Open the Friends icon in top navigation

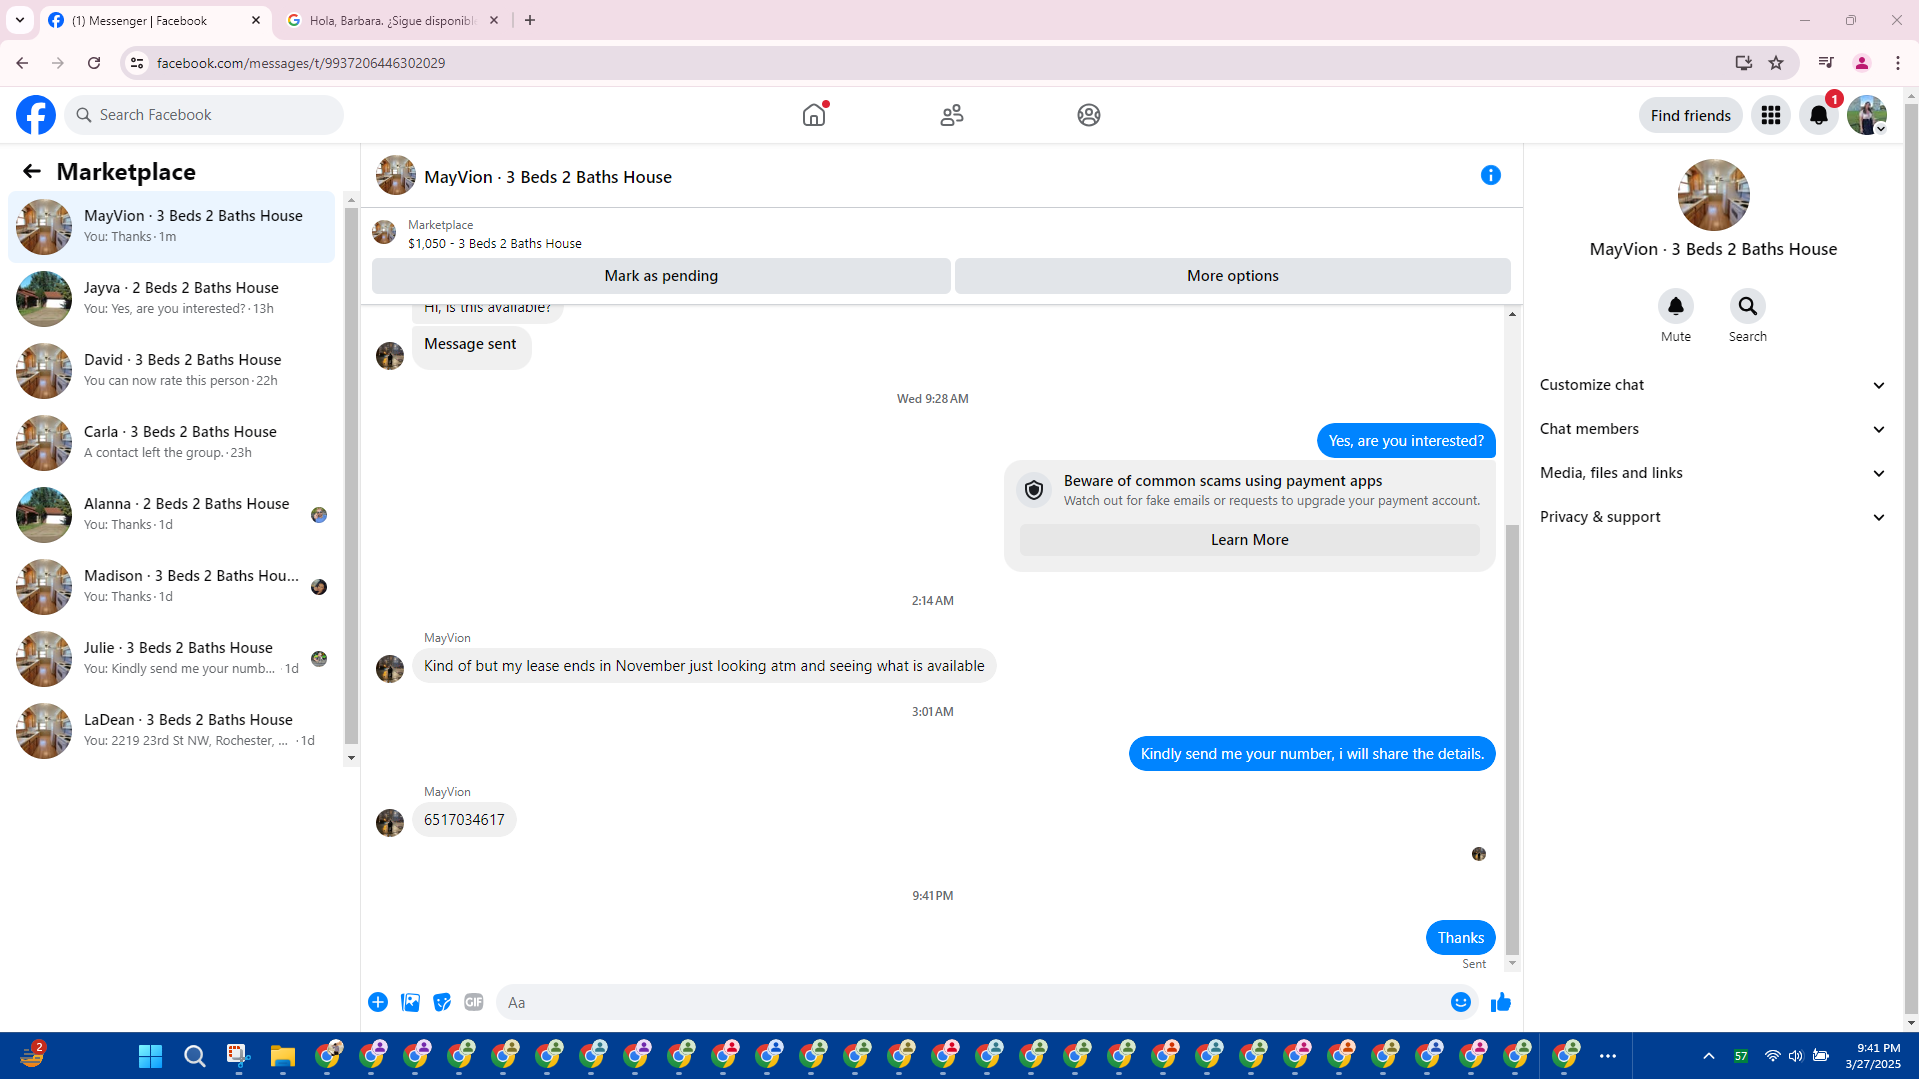(x=952, y=115)
